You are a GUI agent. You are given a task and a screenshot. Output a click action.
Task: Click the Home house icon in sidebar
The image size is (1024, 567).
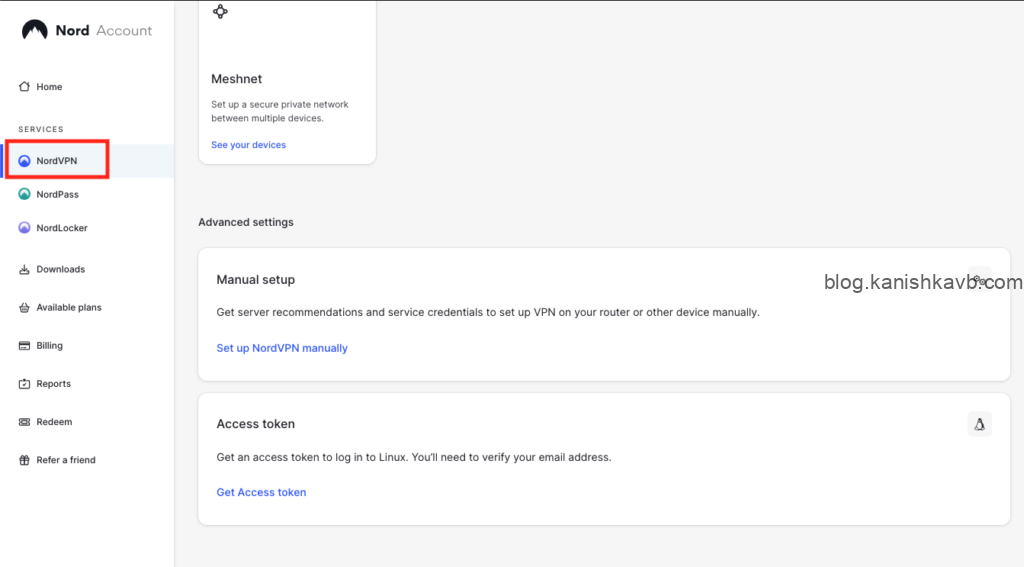25,87
